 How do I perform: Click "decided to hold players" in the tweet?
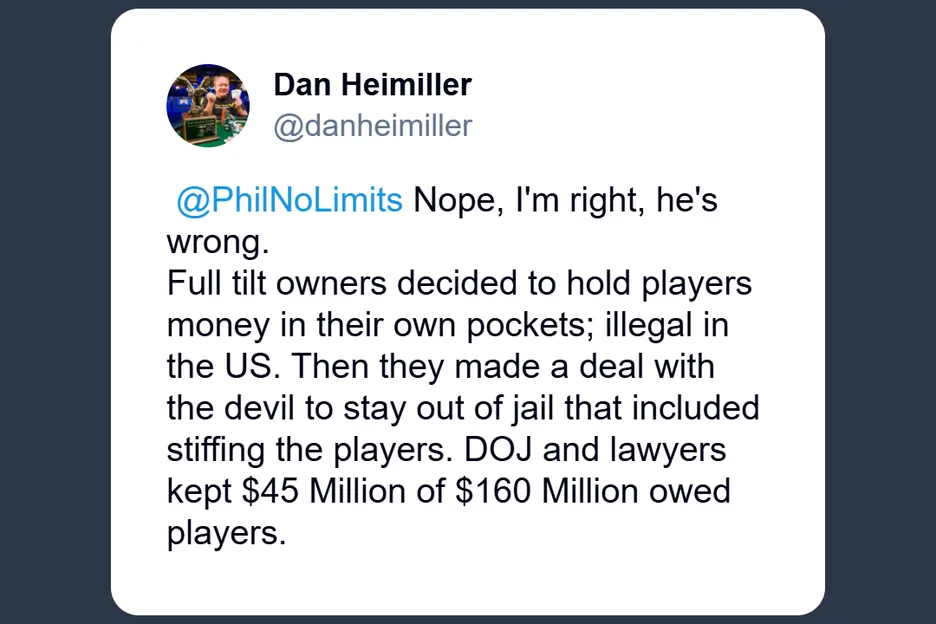pos(575,283)
